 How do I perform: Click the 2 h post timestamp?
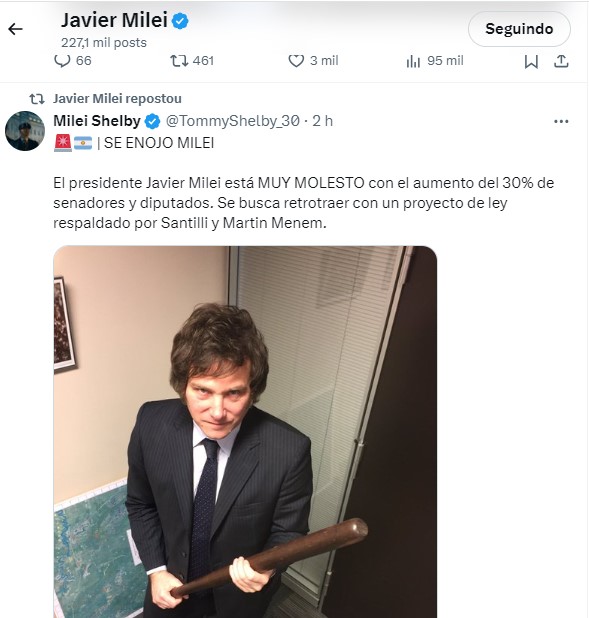coord(322,121)
